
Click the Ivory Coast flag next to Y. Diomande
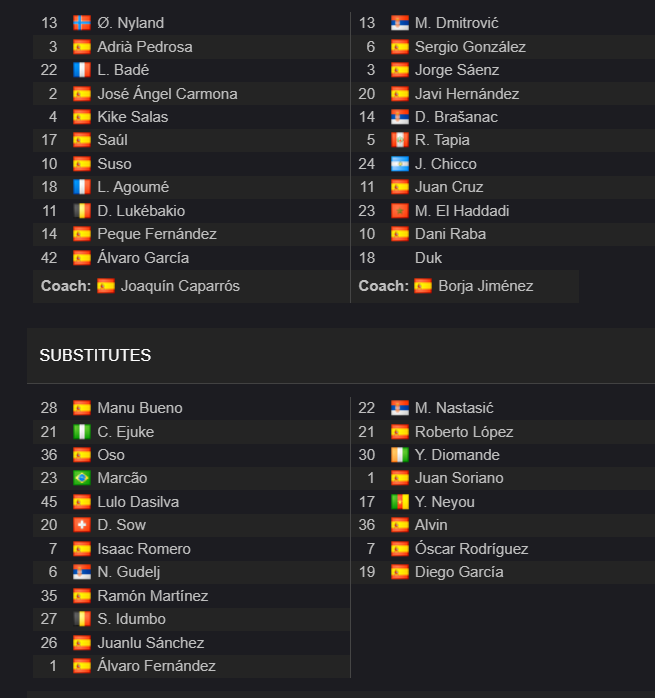[399, 455]
